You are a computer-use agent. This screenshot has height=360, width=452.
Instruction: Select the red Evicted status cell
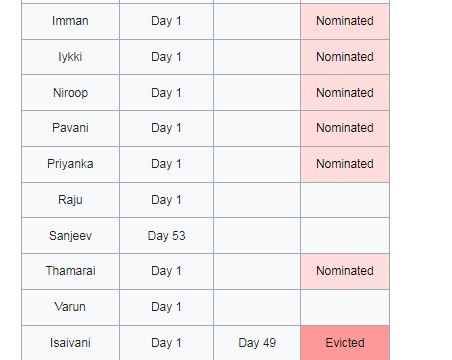click(345, 343)
